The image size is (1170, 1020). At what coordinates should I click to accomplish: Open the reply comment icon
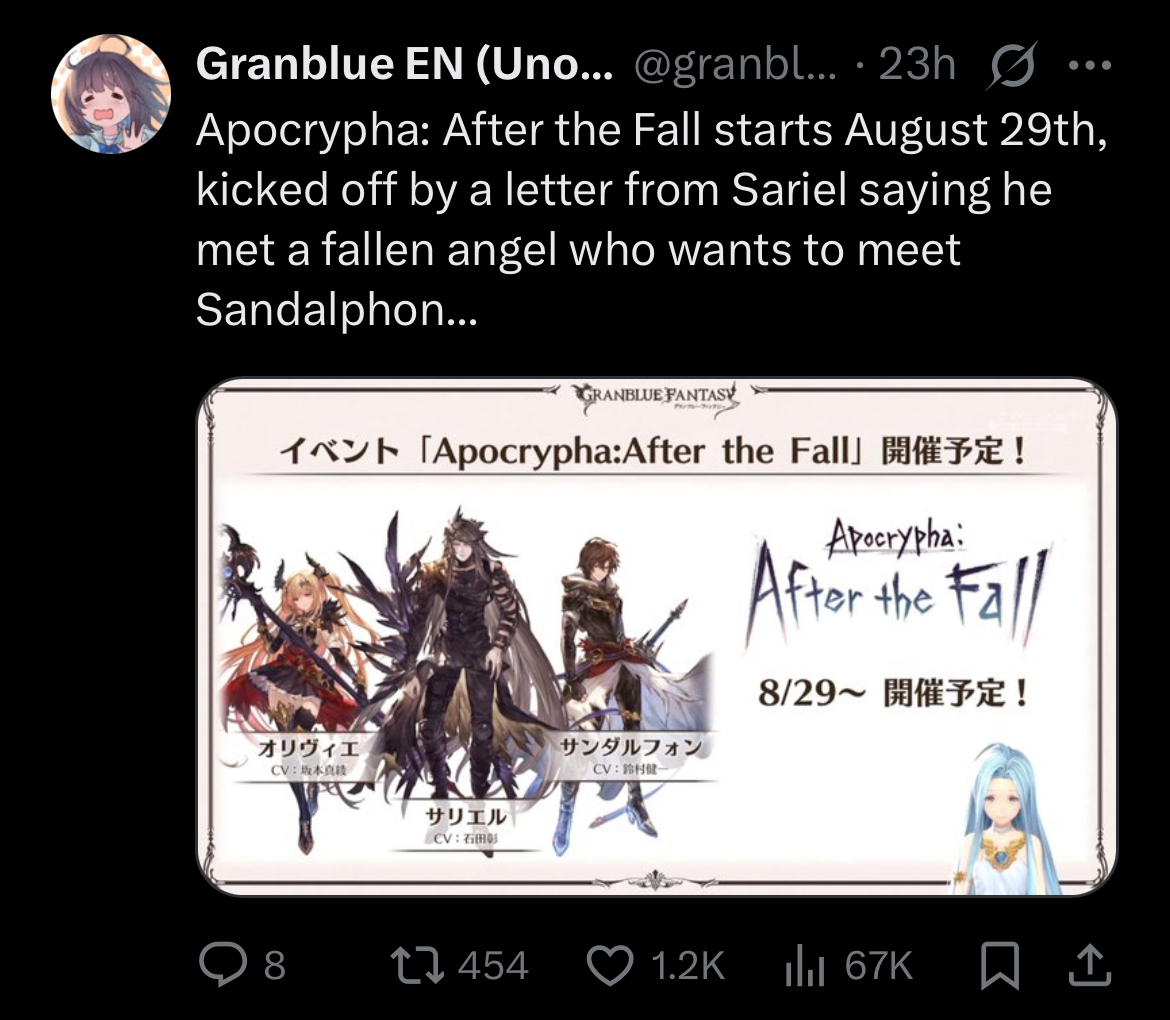coord(222,965)
